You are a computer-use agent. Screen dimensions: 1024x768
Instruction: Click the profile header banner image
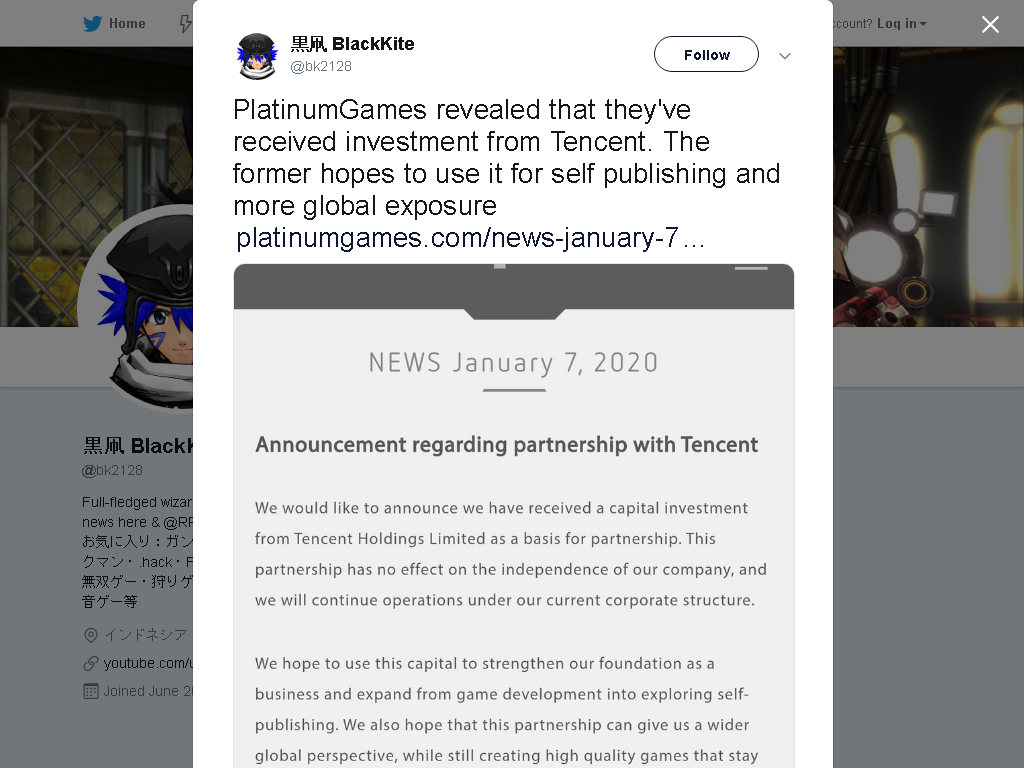tap(96, 124)
